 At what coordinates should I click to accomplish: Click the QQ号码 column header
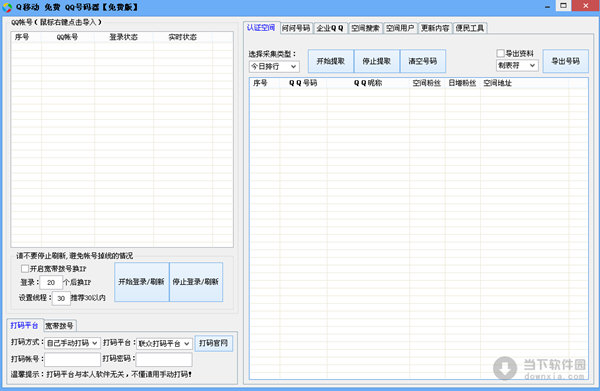pos(303,83)
